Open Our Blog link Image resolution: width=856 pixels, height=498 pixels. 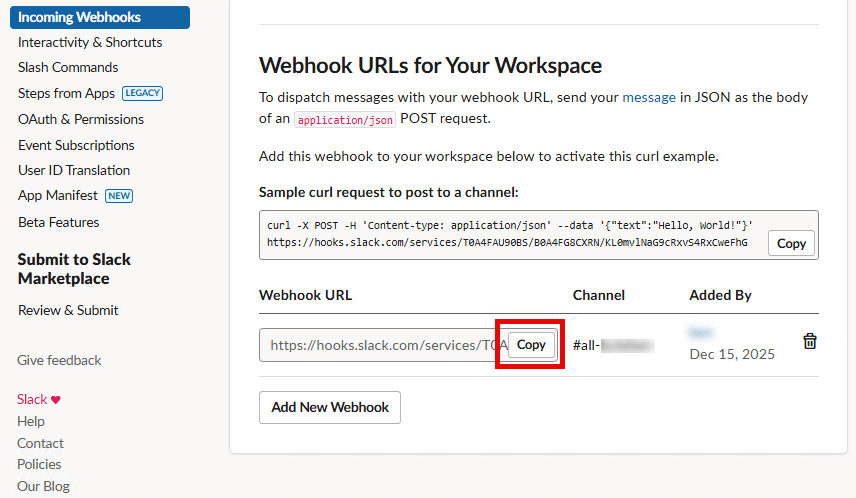coord(43,486)
